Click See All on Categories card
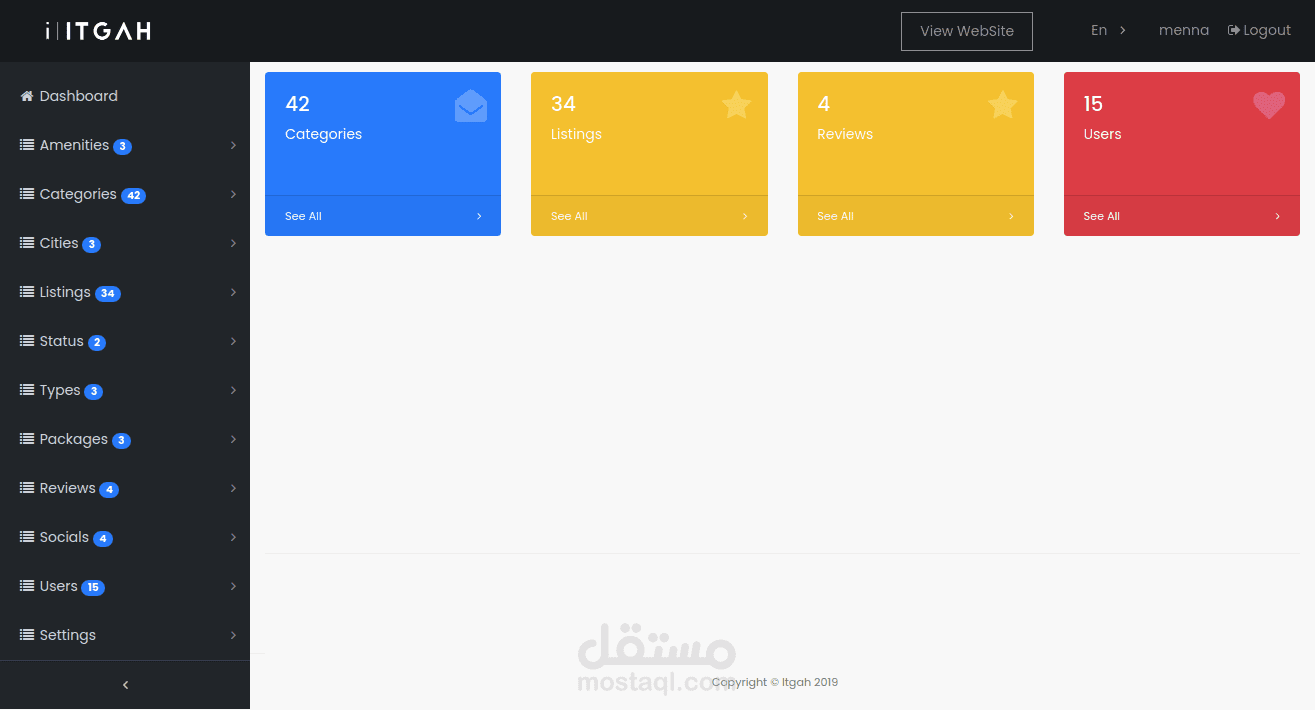 click(x=303, y=216)
